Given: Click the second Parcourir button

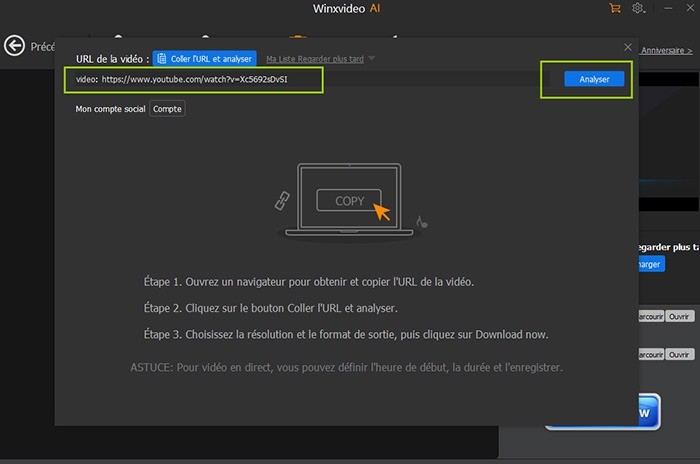Looking at the screenshot, I should pyautogui.click(x=651, y=355).
